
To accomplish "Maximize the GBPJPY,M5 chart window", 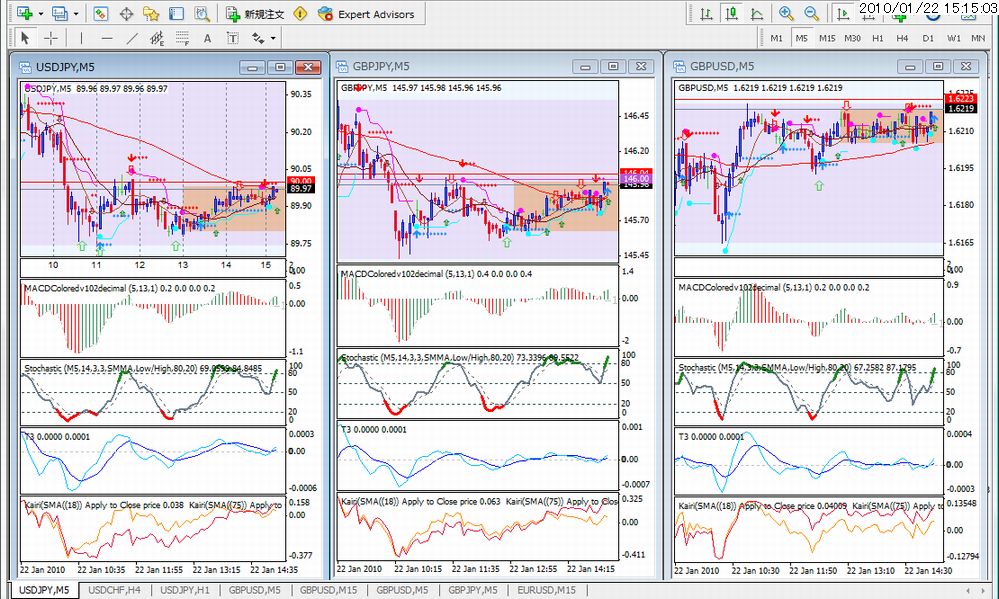I will [613, 66].
